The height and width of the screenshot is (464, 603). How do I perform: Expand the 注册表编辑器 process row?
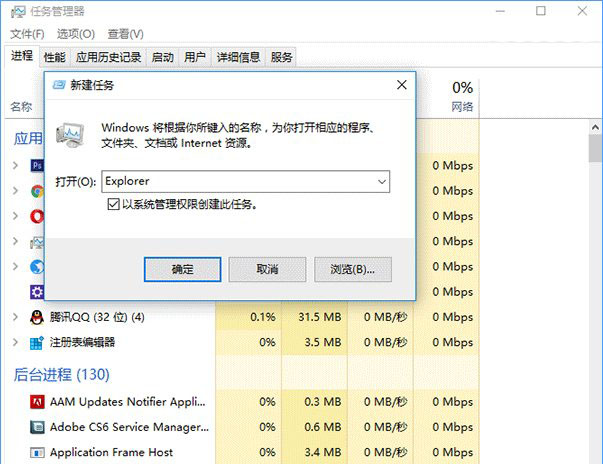click(15, 342)
